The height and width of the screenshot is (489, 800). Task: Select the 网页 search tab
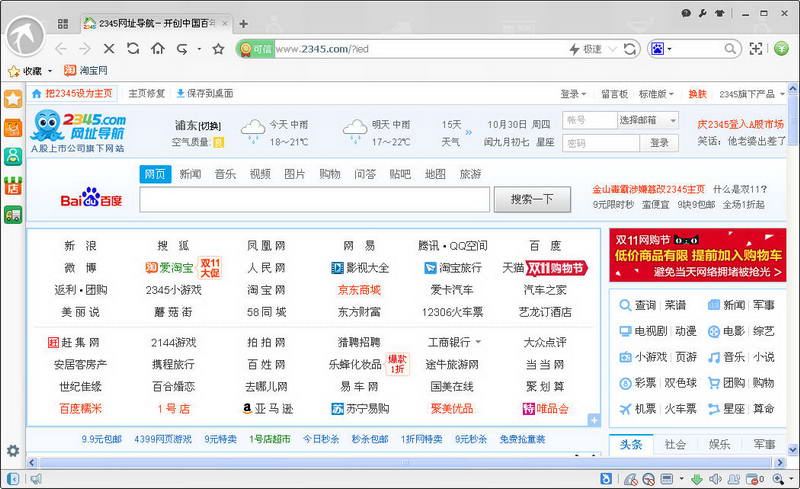155,174
